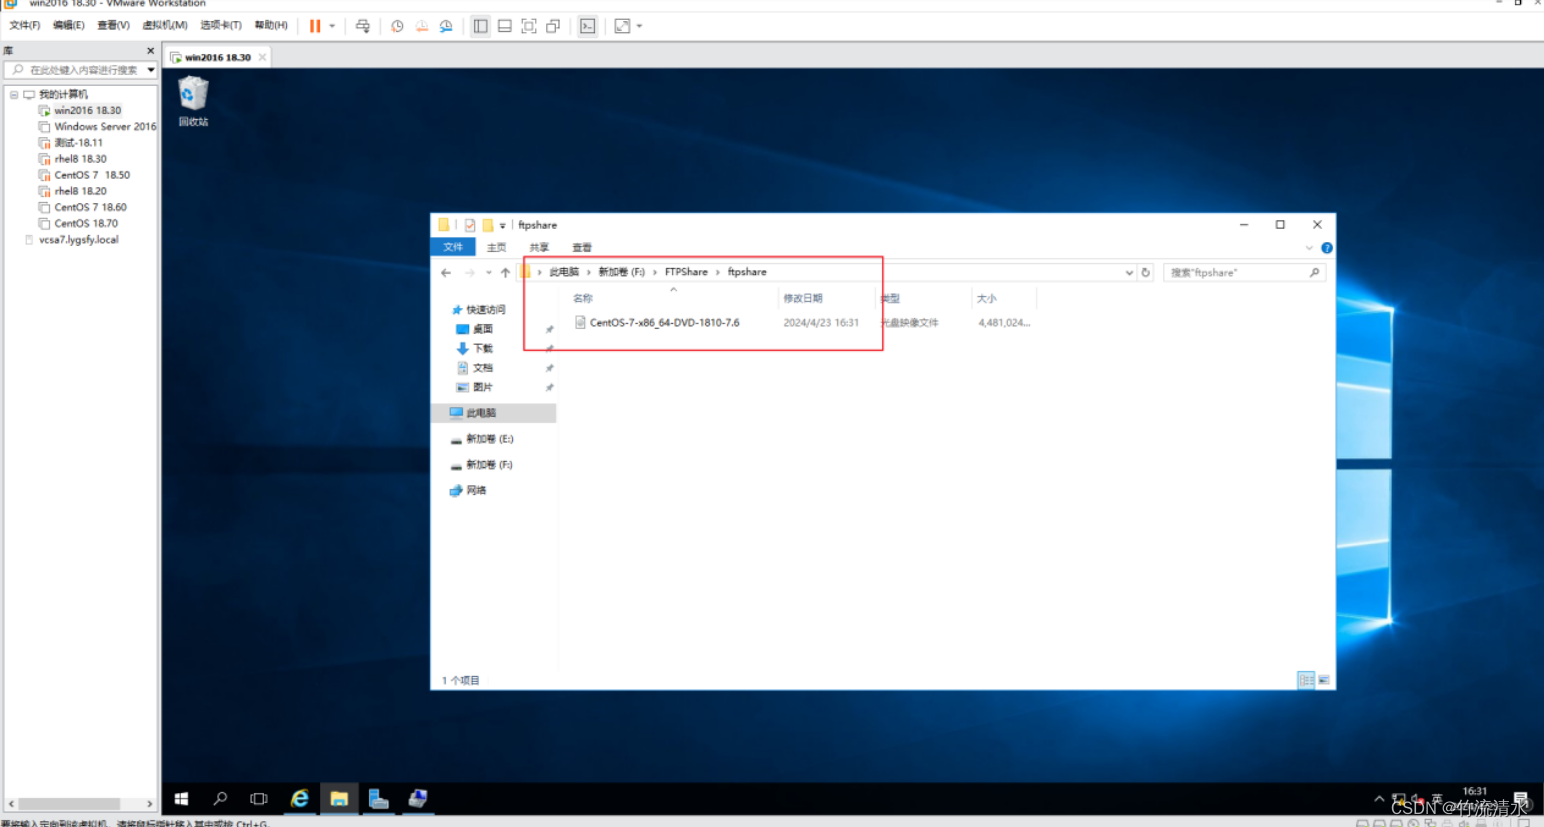Image resolution: width=1544 pixels, height=827 pixels.
Task: Sort by the 名称 column header
Action: 583,298
